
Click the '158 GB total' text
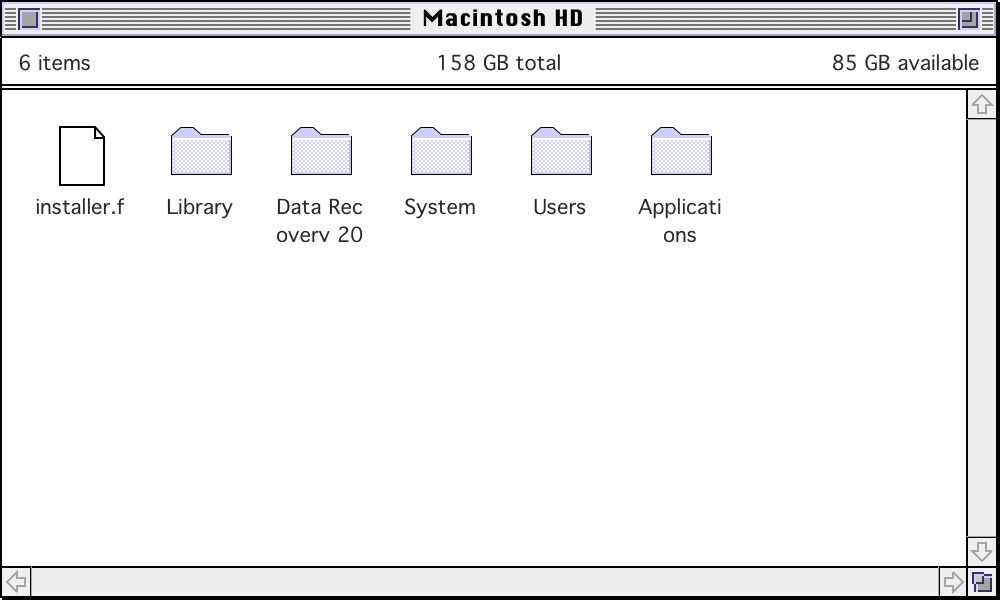click(x=499, y=62)
